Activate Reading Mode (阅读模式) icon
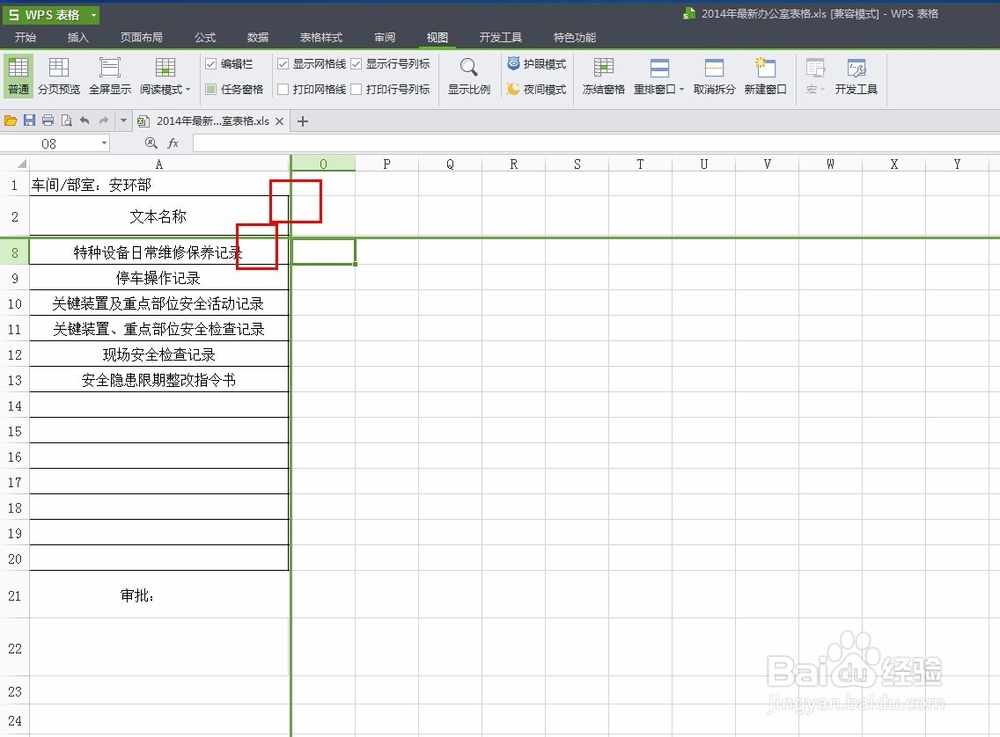The width and height of the screenshot is (1000, 737). [165, 68]
